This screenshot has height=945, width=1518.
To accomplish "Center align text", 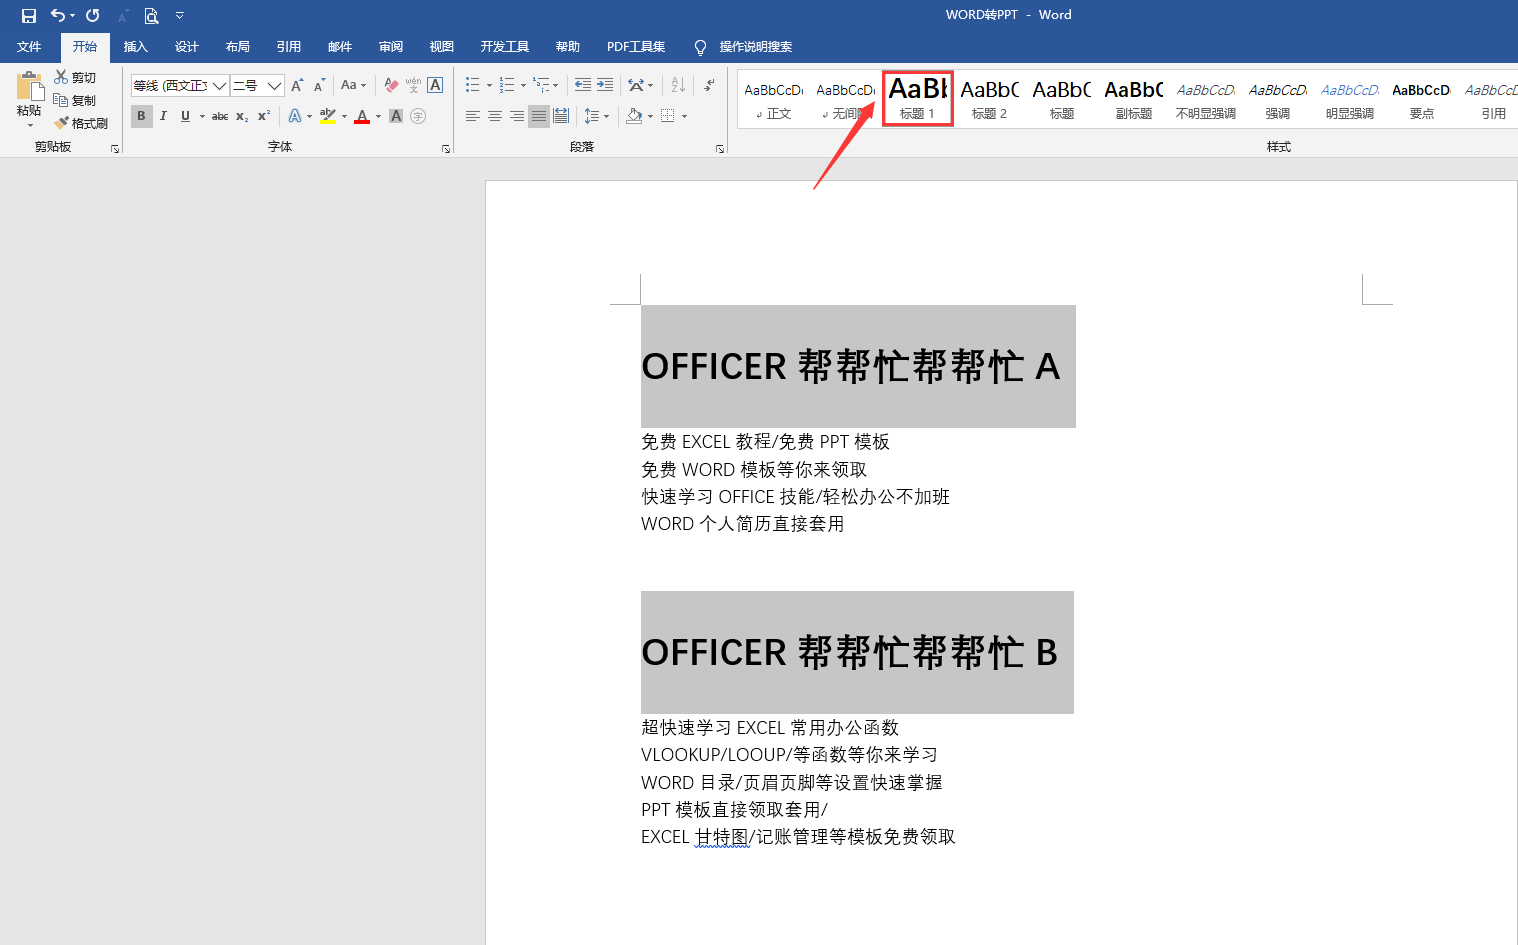I will pyautogui.click(x=494, y=116).
